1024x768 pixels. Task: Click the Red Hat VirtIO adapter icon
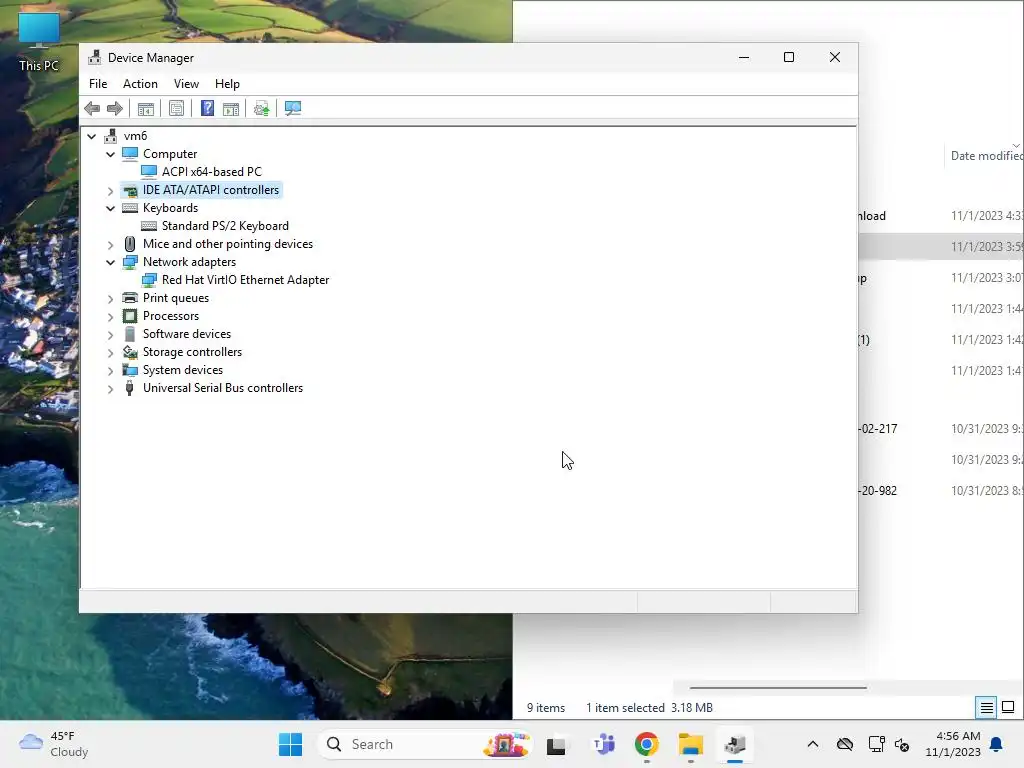[149, 280]
